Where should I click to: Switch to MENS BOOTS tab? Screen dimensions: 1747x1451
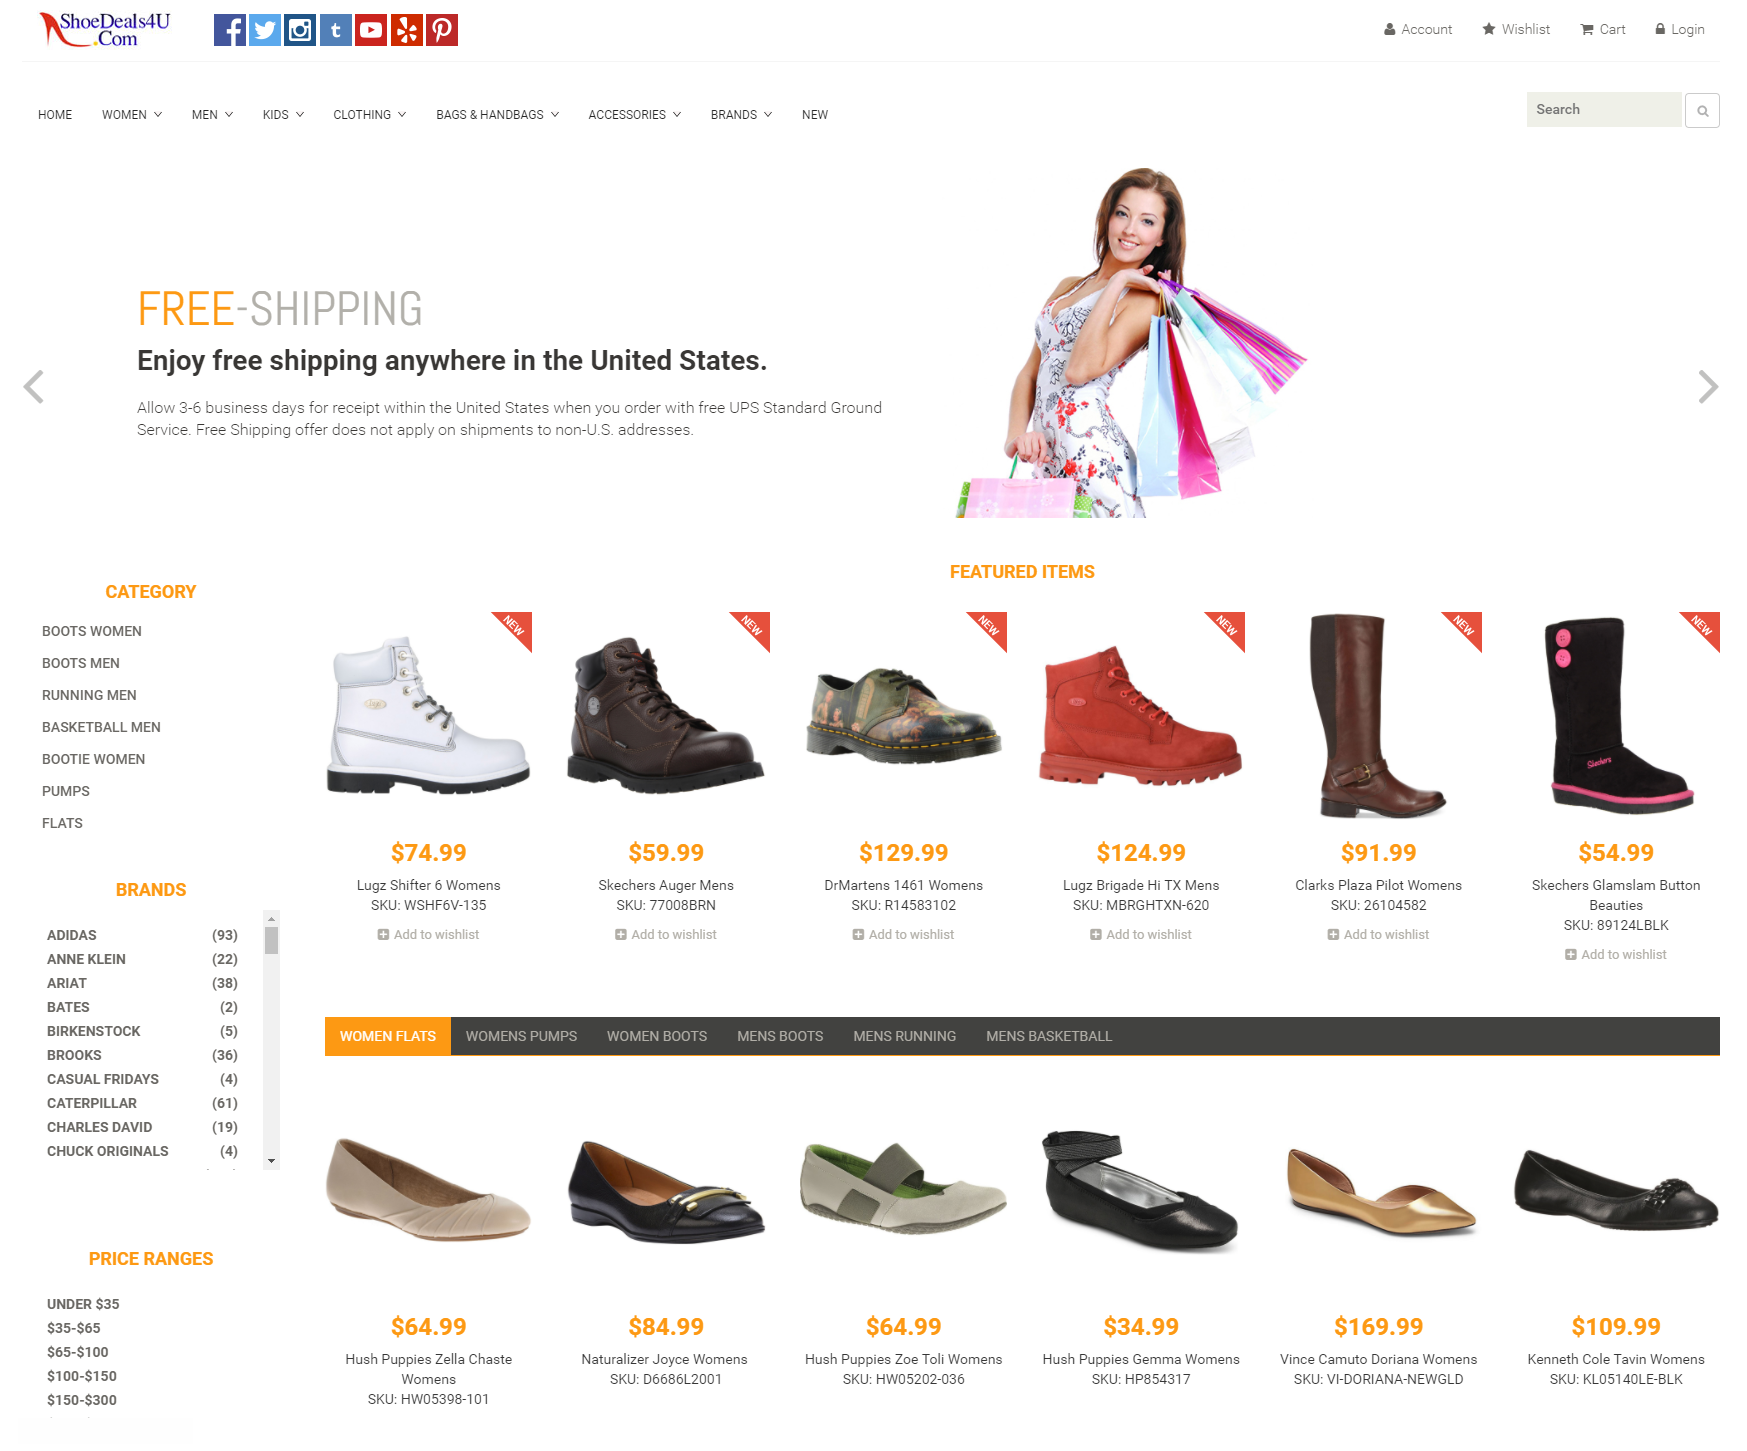click(x=780, y=1036)
